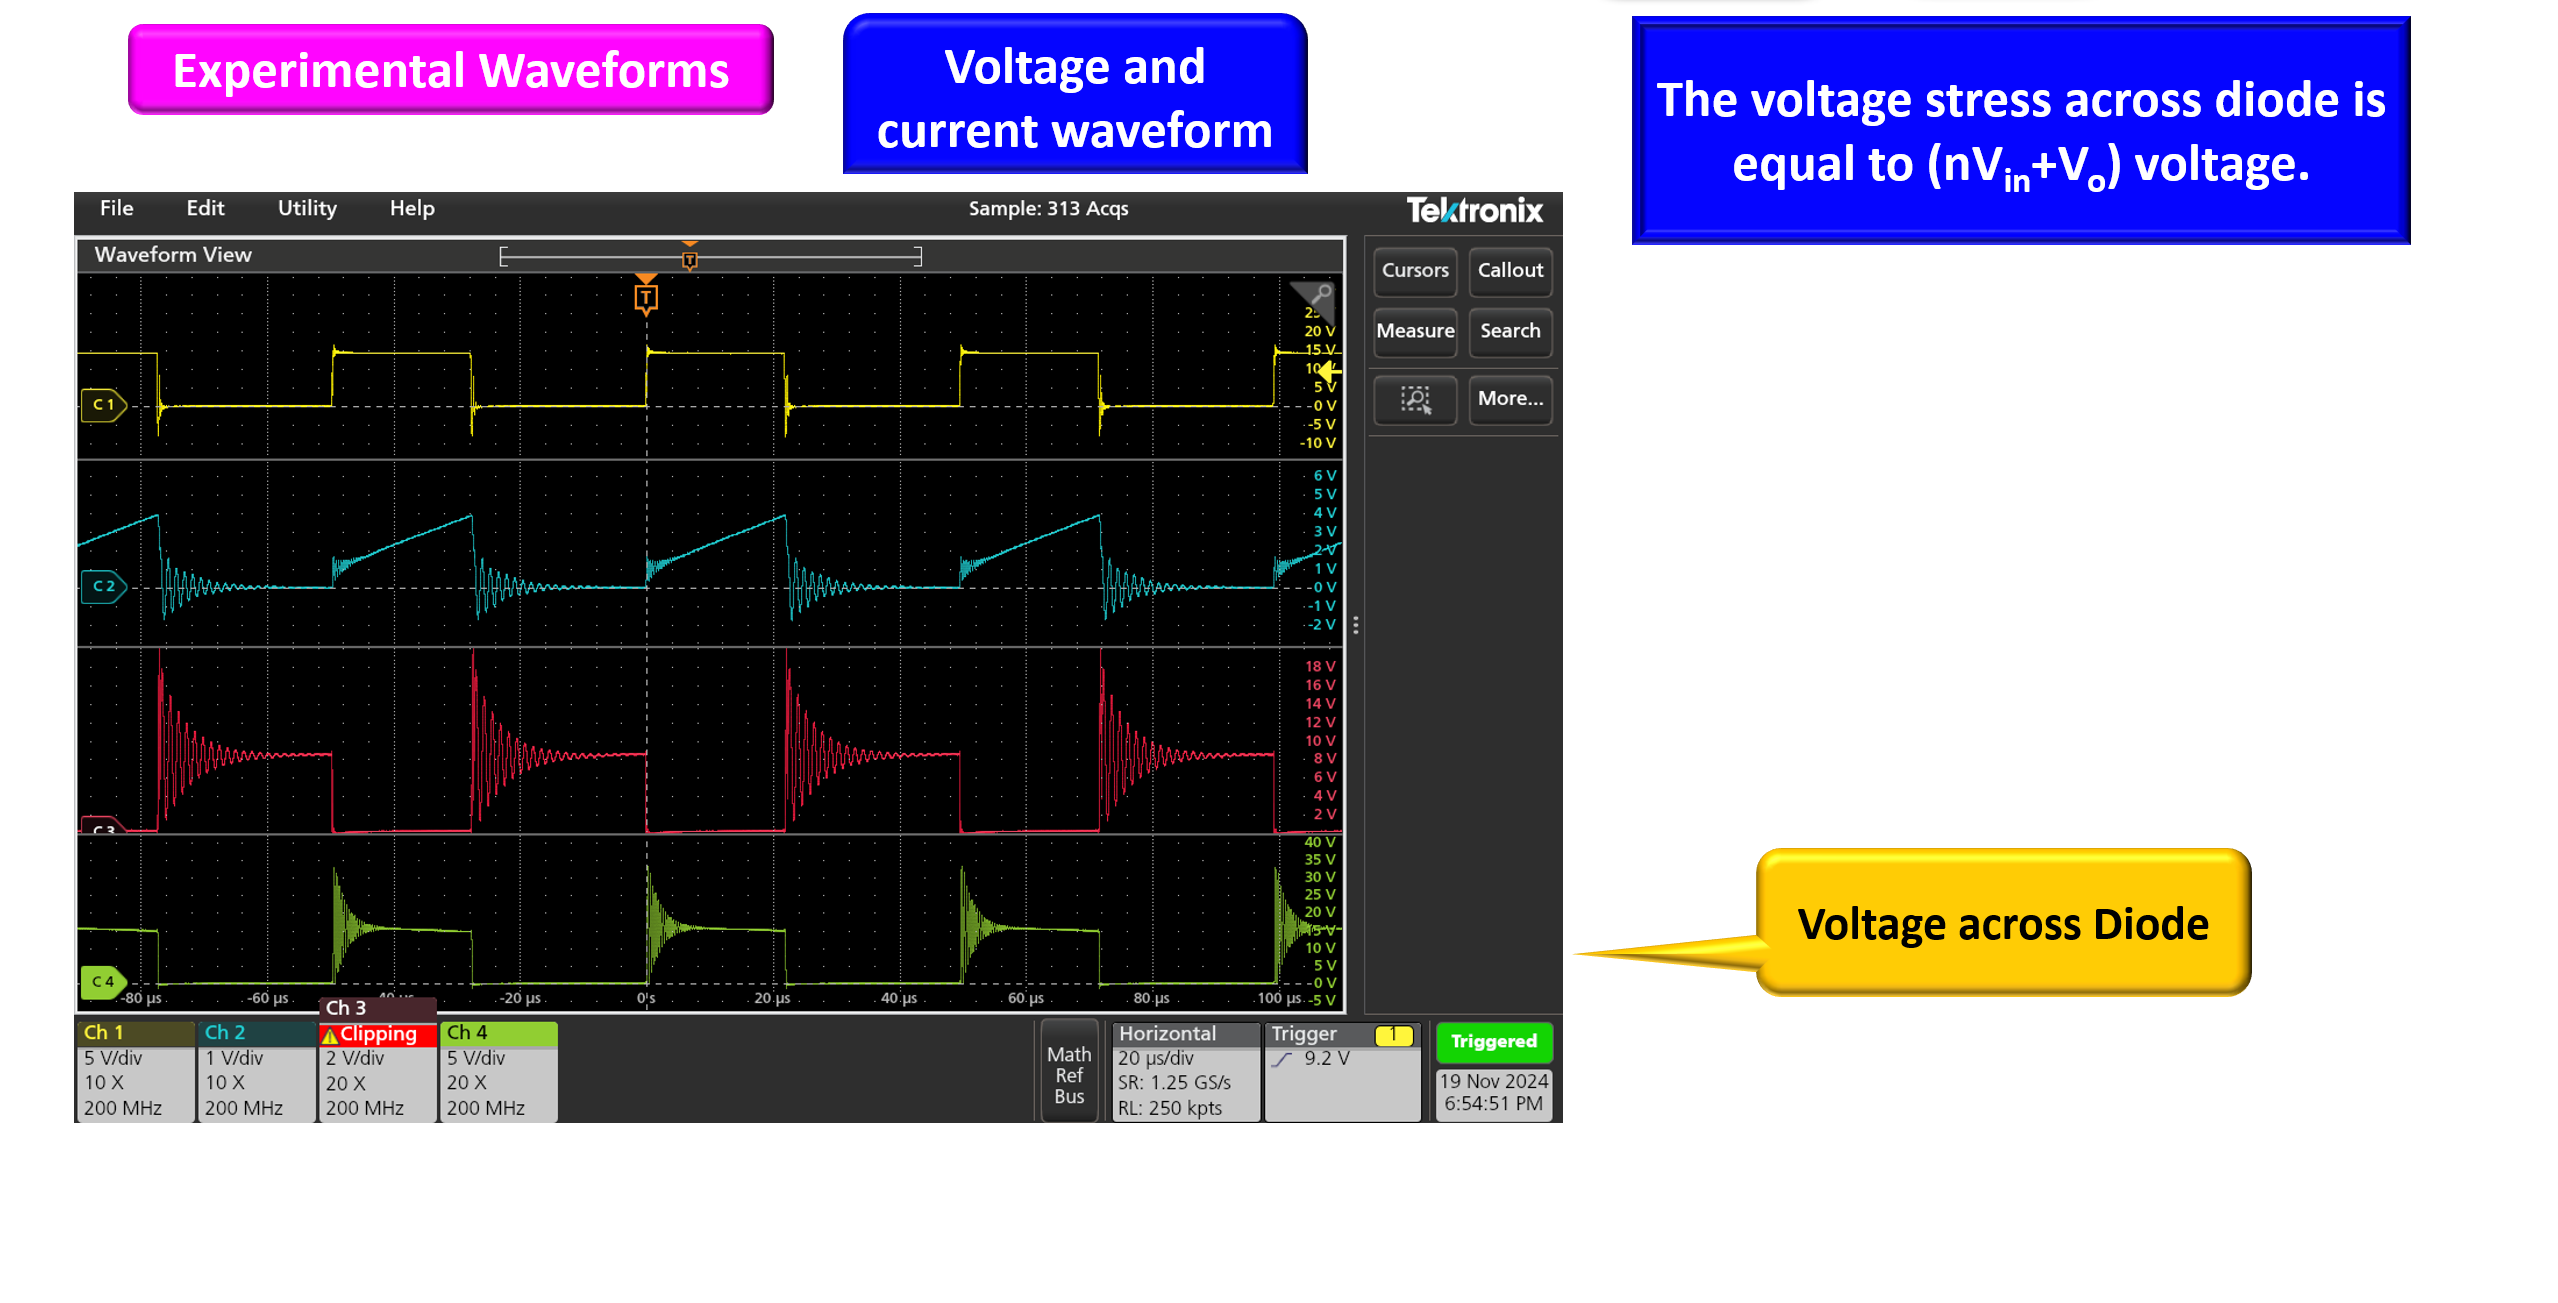The image size is (2558, 1303).
Task: Click the Ch 3 clipping warning icon
Action: point(330,1035)
